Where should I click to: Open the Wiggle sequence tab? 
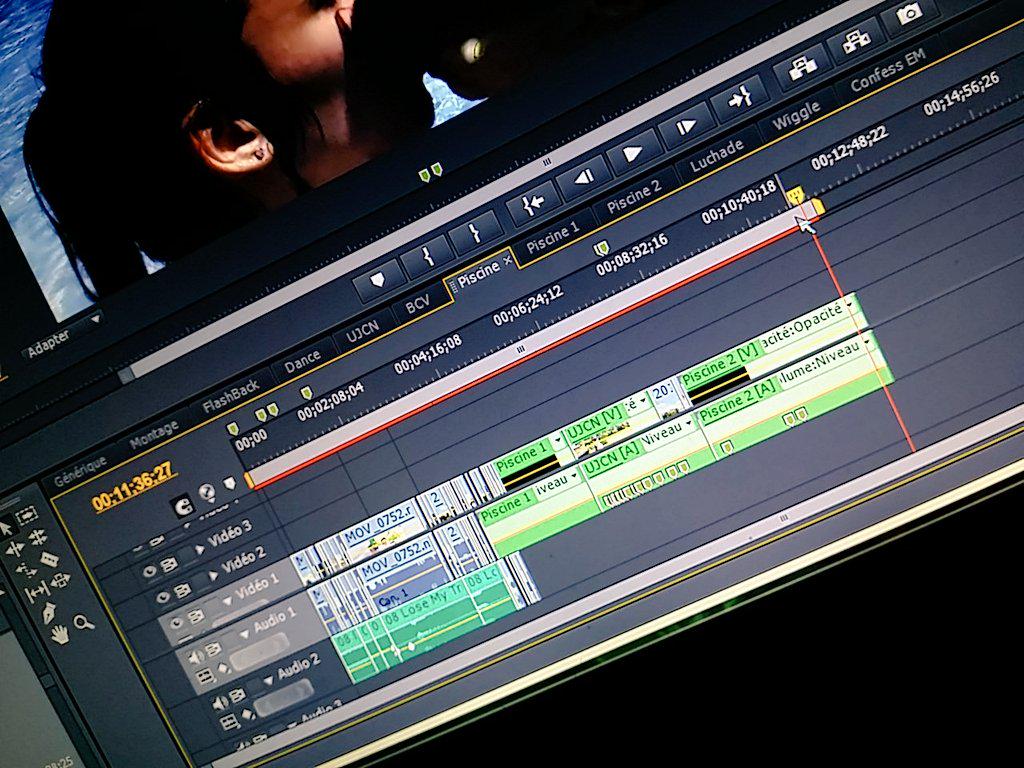(796, 116)
